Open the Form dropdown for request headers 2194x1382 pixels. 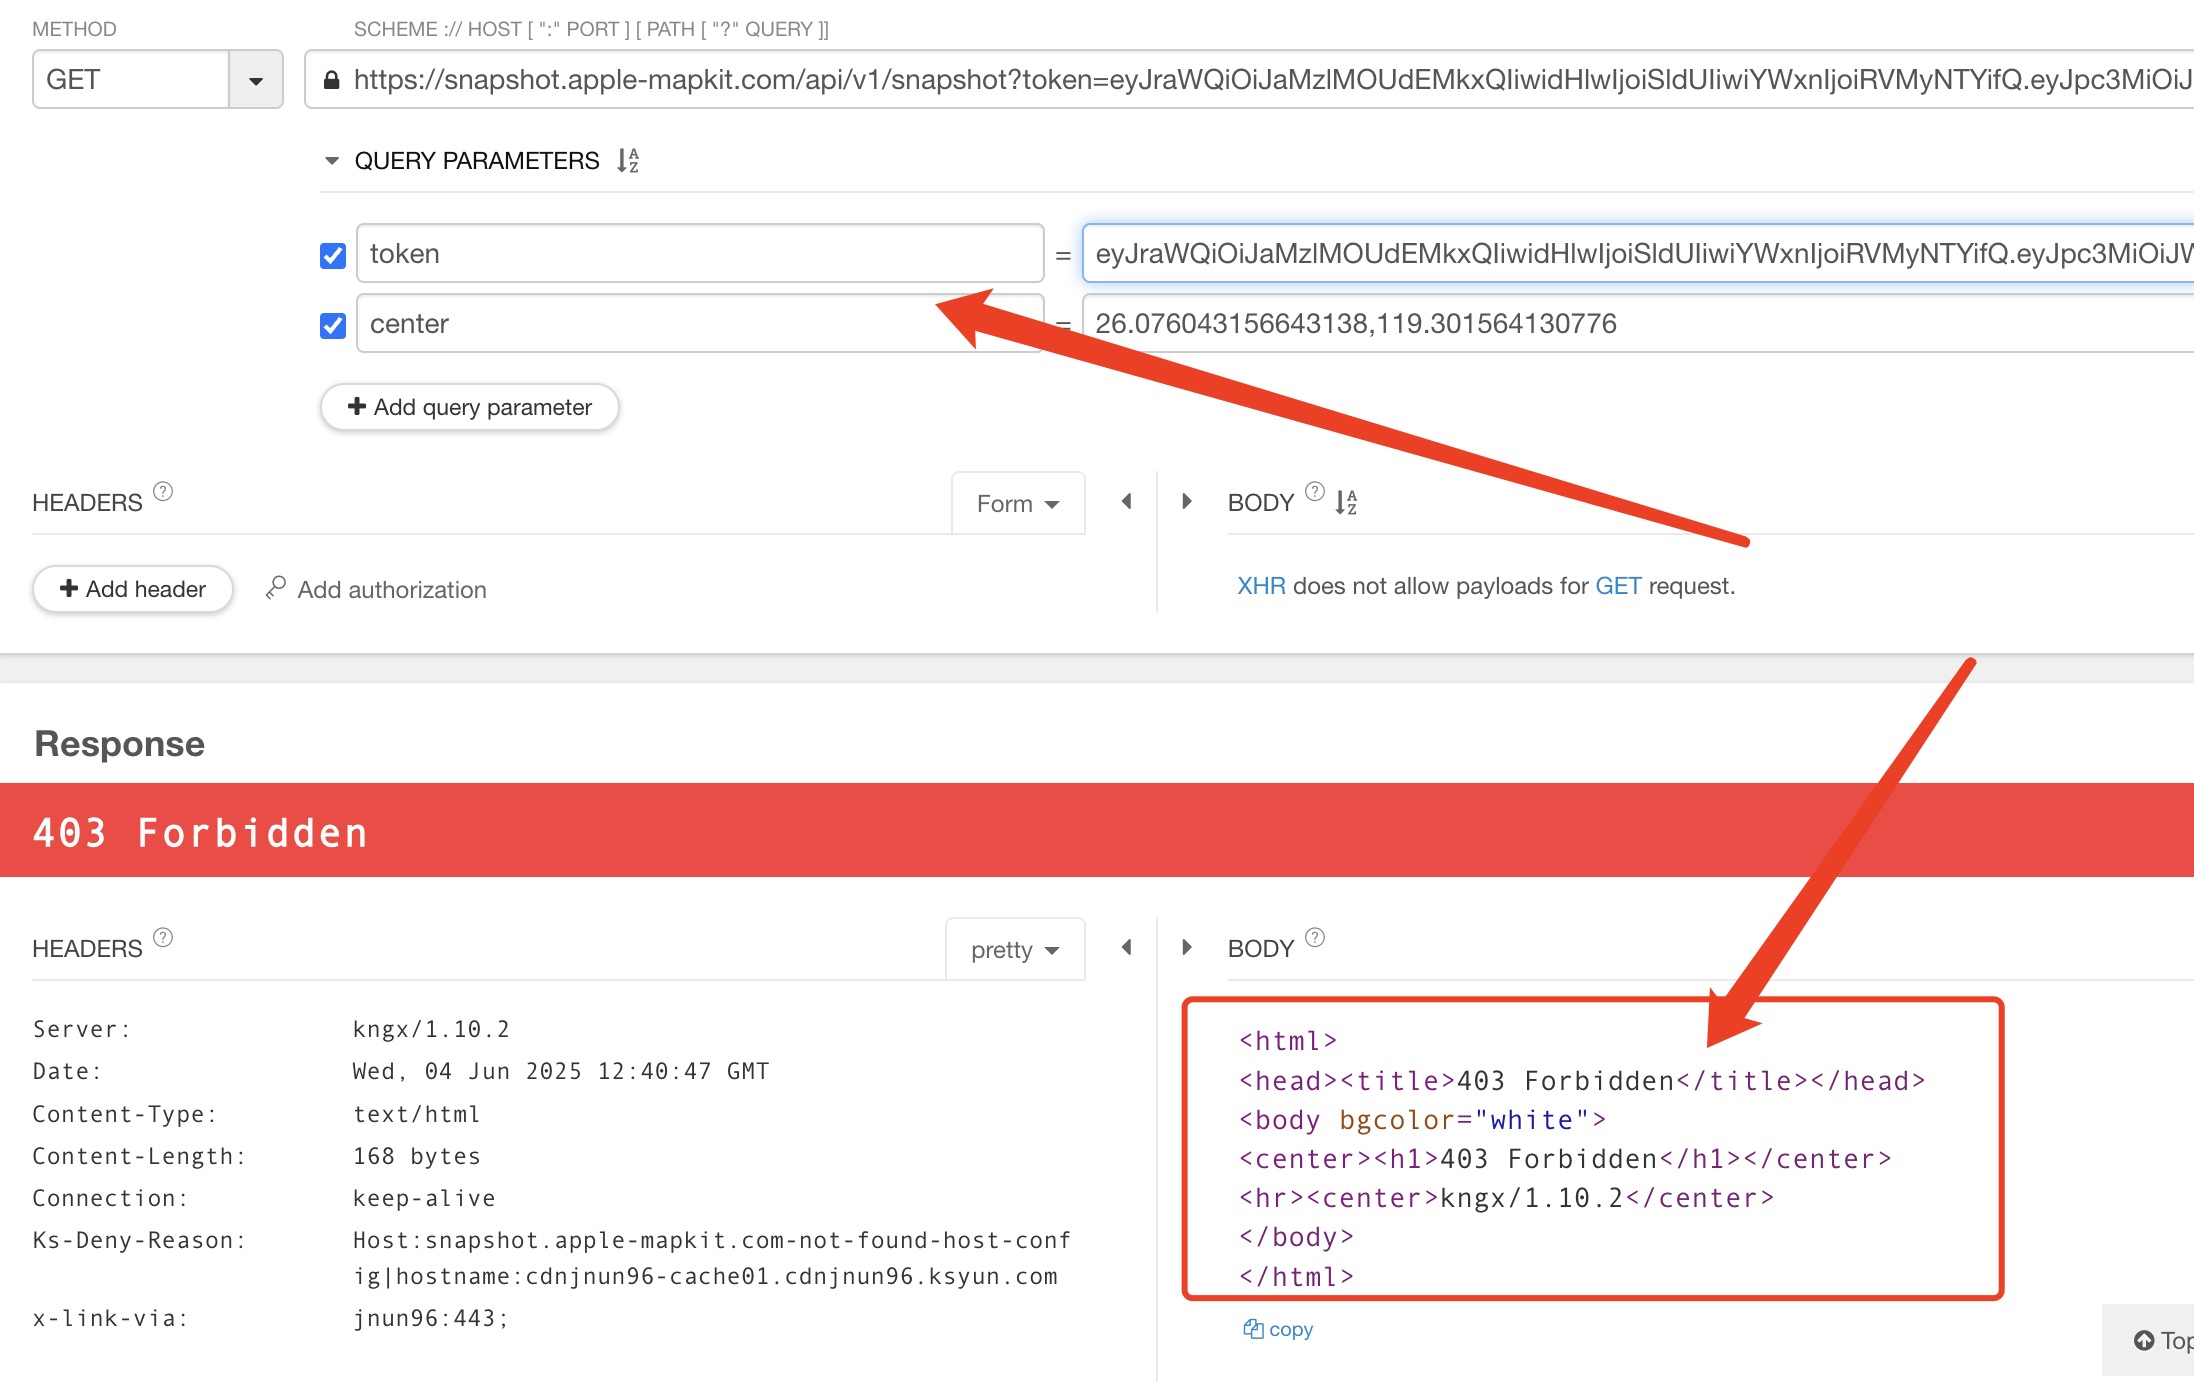tap(1018, 503)
